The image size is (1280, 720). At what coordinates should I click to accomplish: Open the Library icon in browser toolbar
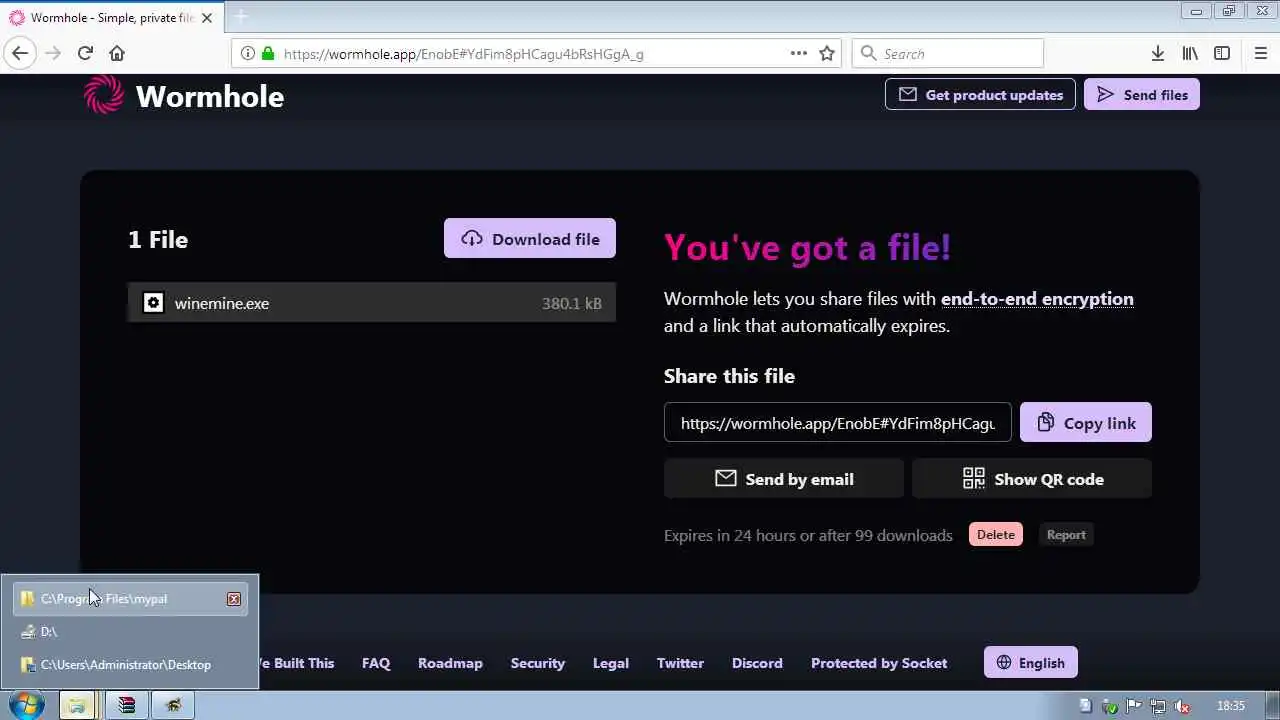point(1190,54)
